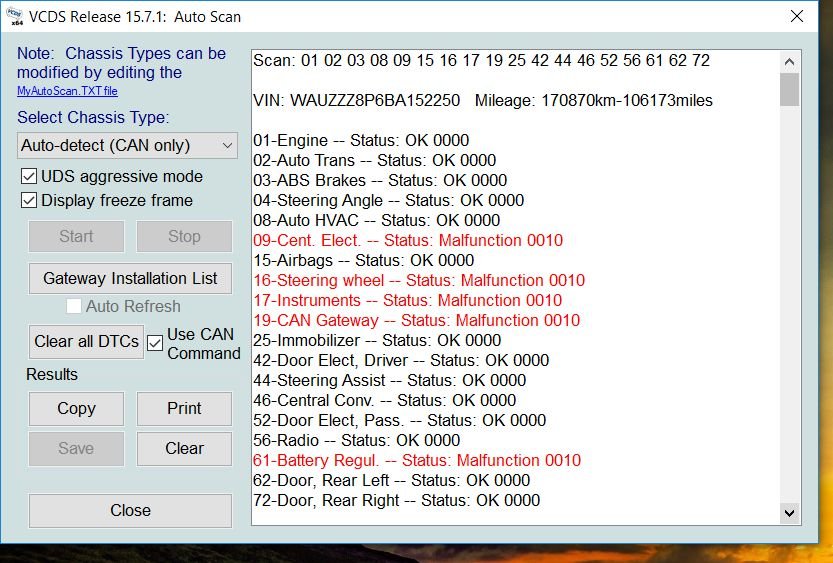Click the greyed Save button
Screen dimensions: 833x563
coord(76,448)
